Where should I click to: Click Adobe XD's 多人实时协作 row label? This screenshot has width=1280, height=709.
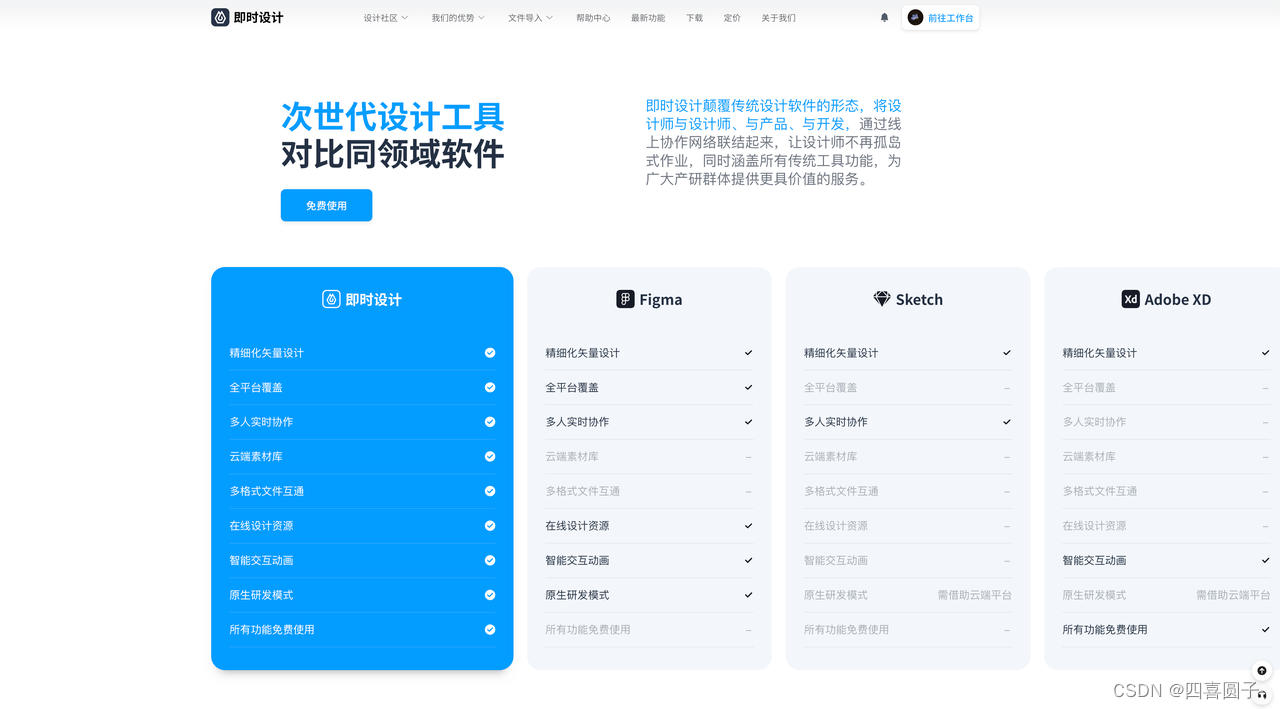tap(1094, 422)
